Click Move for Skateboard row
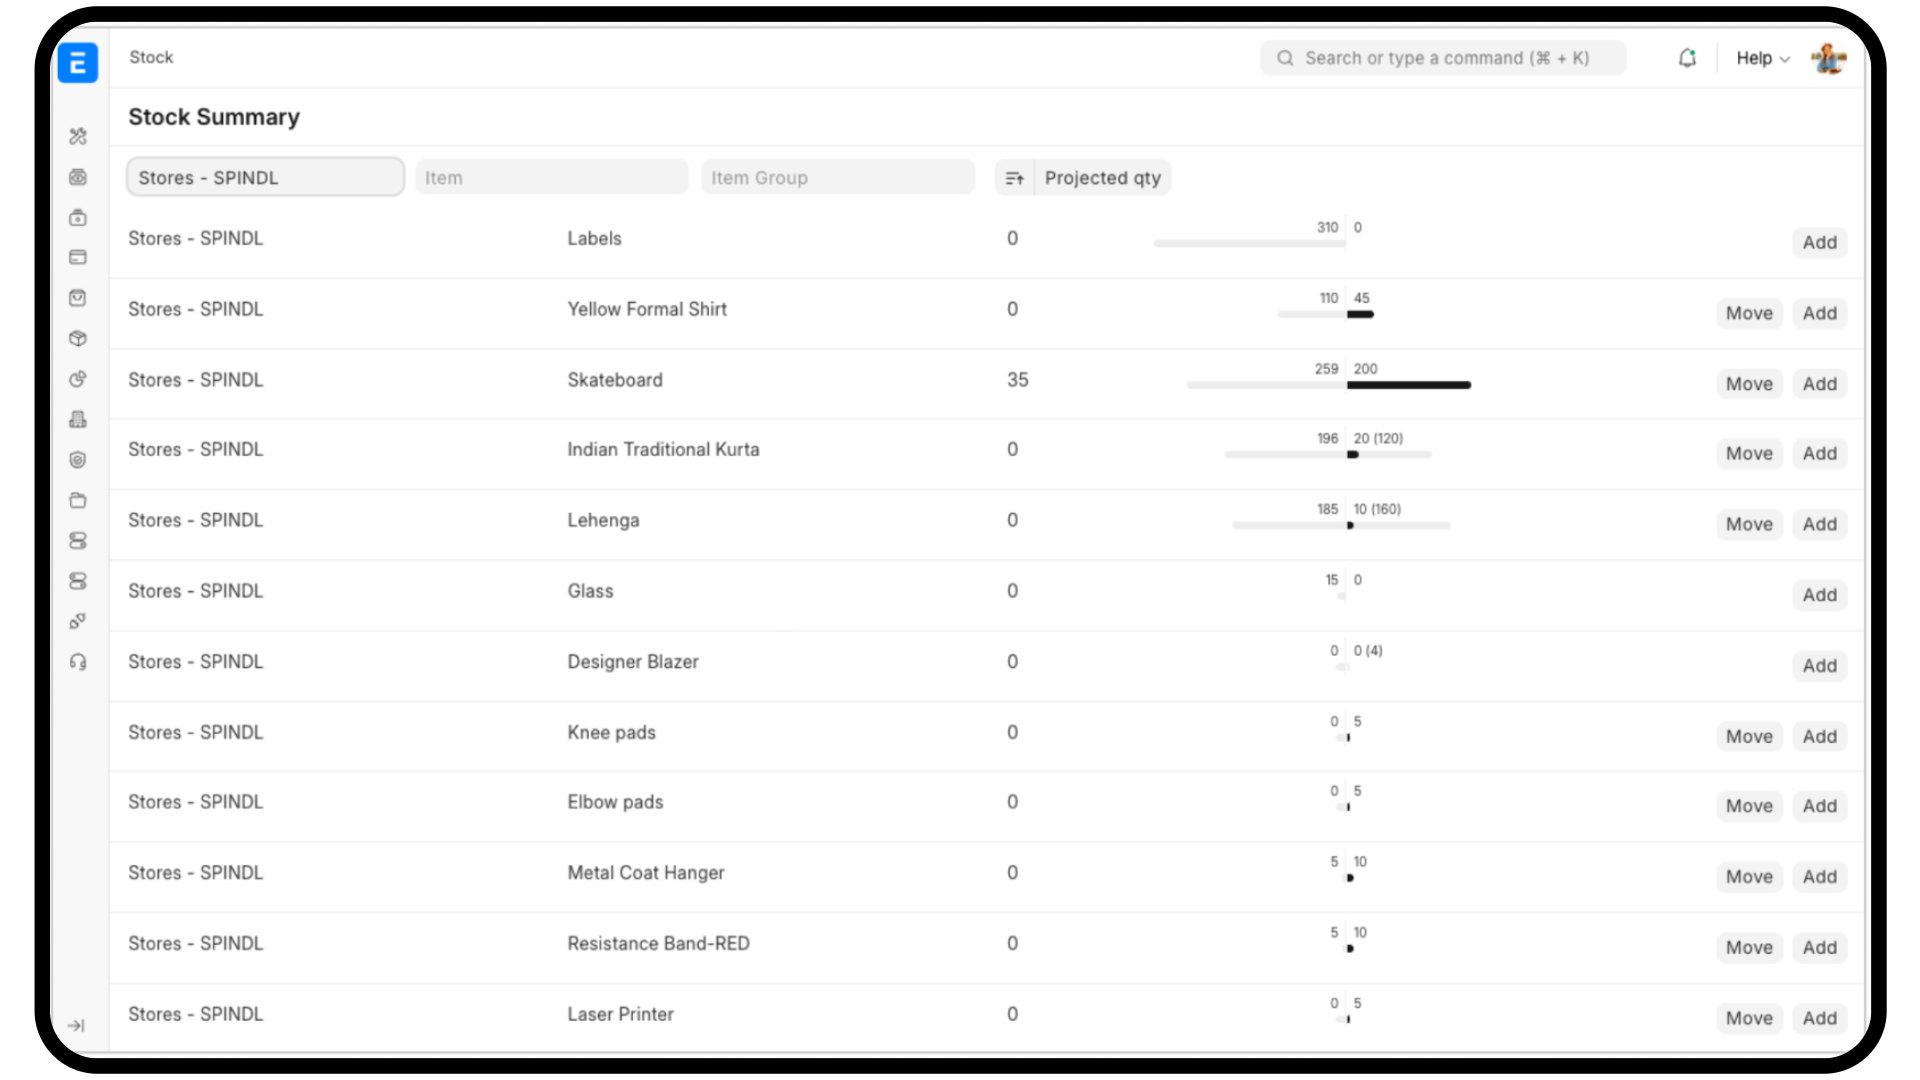Viewport: 1920px width, 1080px height. 1749,384
